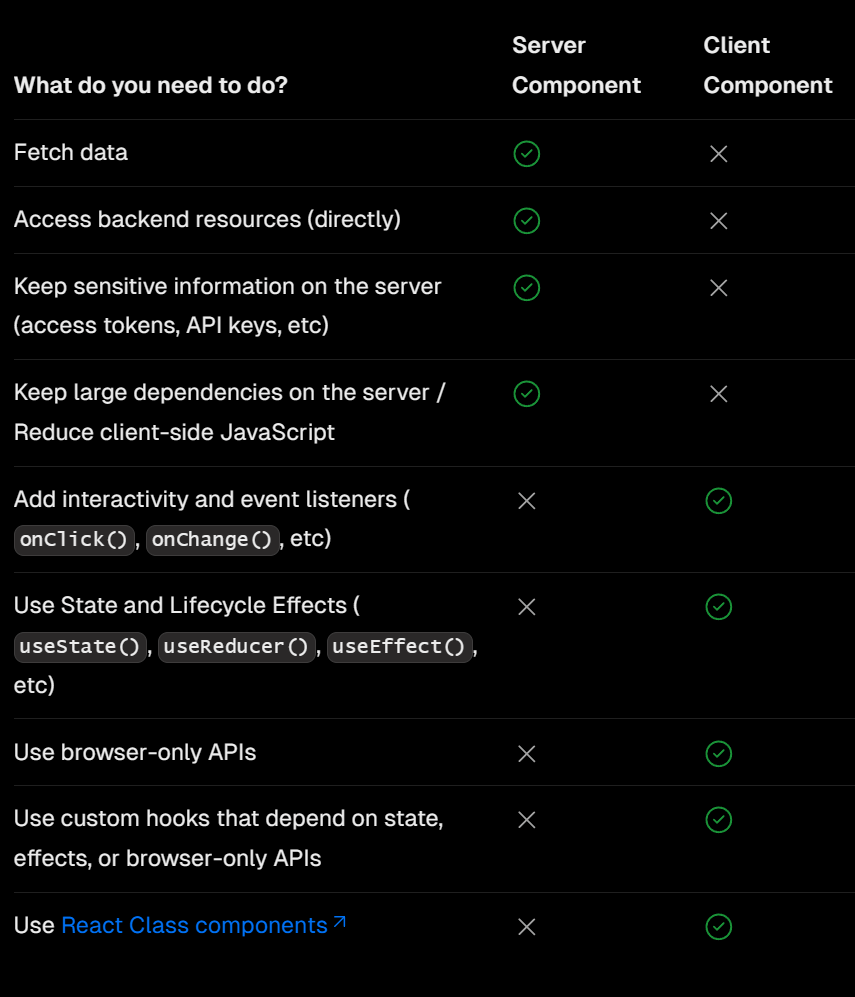Click the Server Component column header
The image size is (855, 997).
click(x=576, y=65)
